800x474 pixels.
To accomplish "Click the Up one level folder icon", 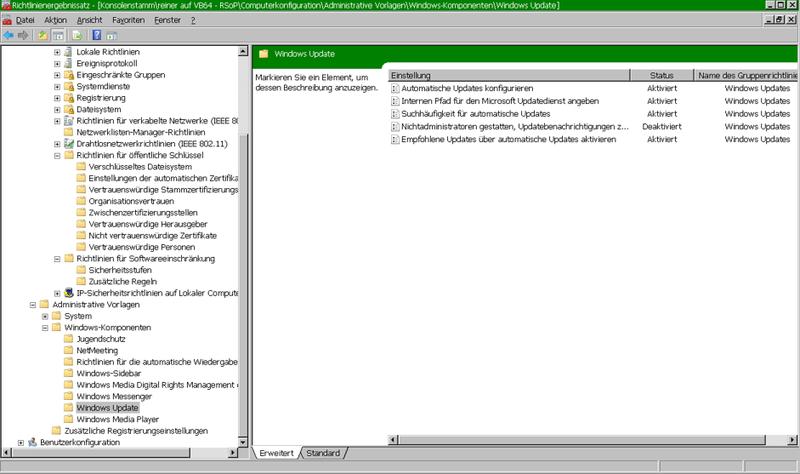I will 43,35.
